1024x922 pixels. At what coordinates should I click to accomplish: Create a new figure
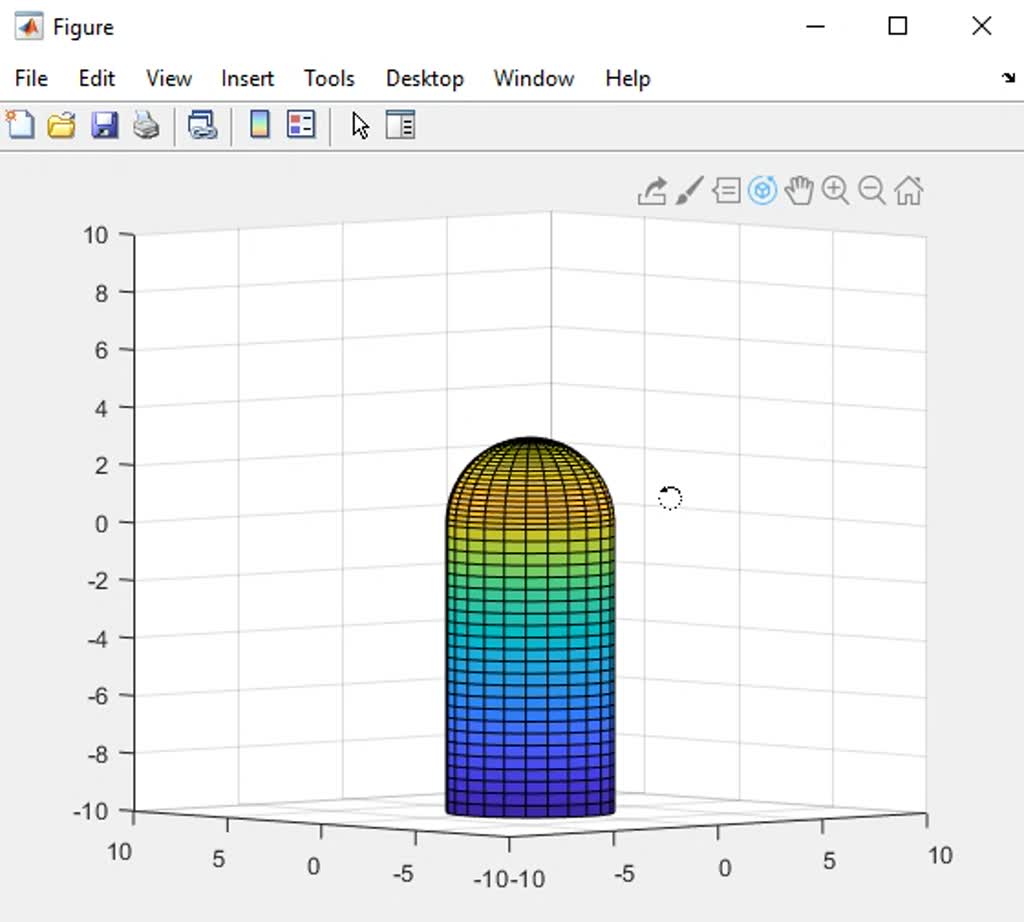click(20, 125)
